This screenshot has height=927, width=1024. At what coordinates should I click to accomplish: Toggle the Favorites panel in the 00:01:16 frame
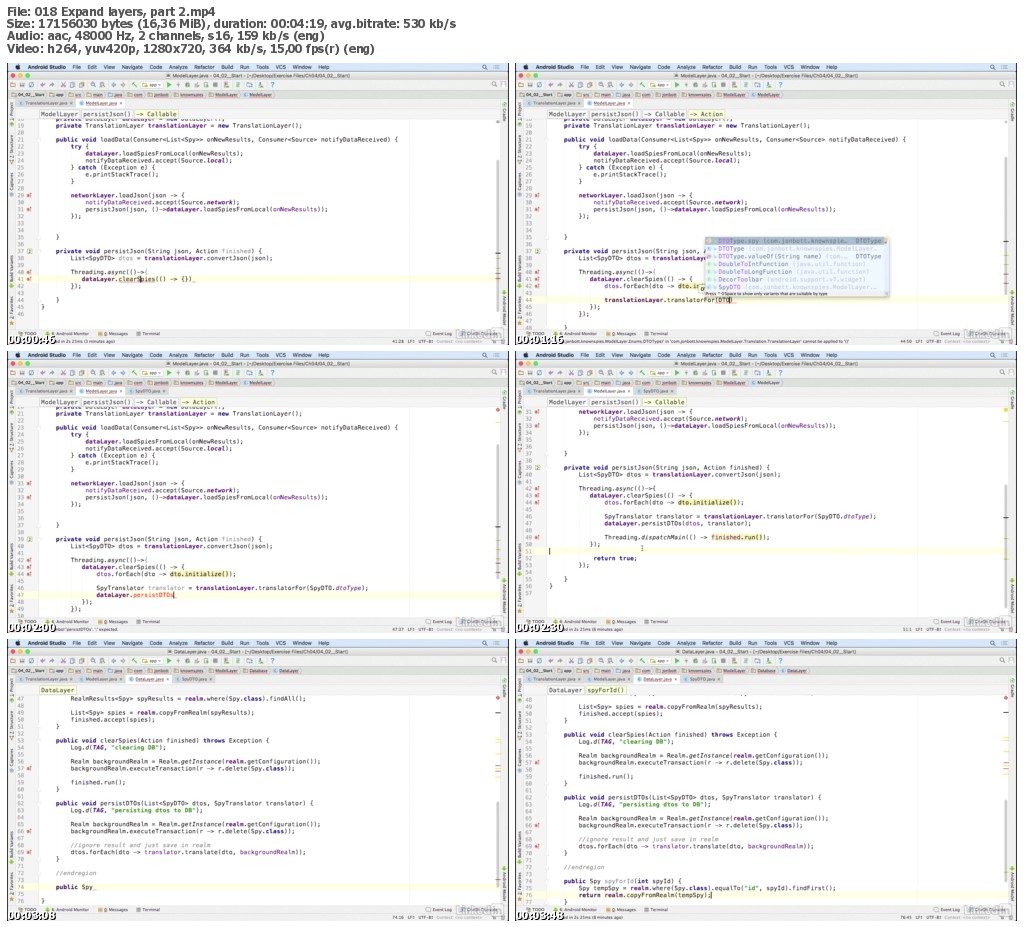520,310
